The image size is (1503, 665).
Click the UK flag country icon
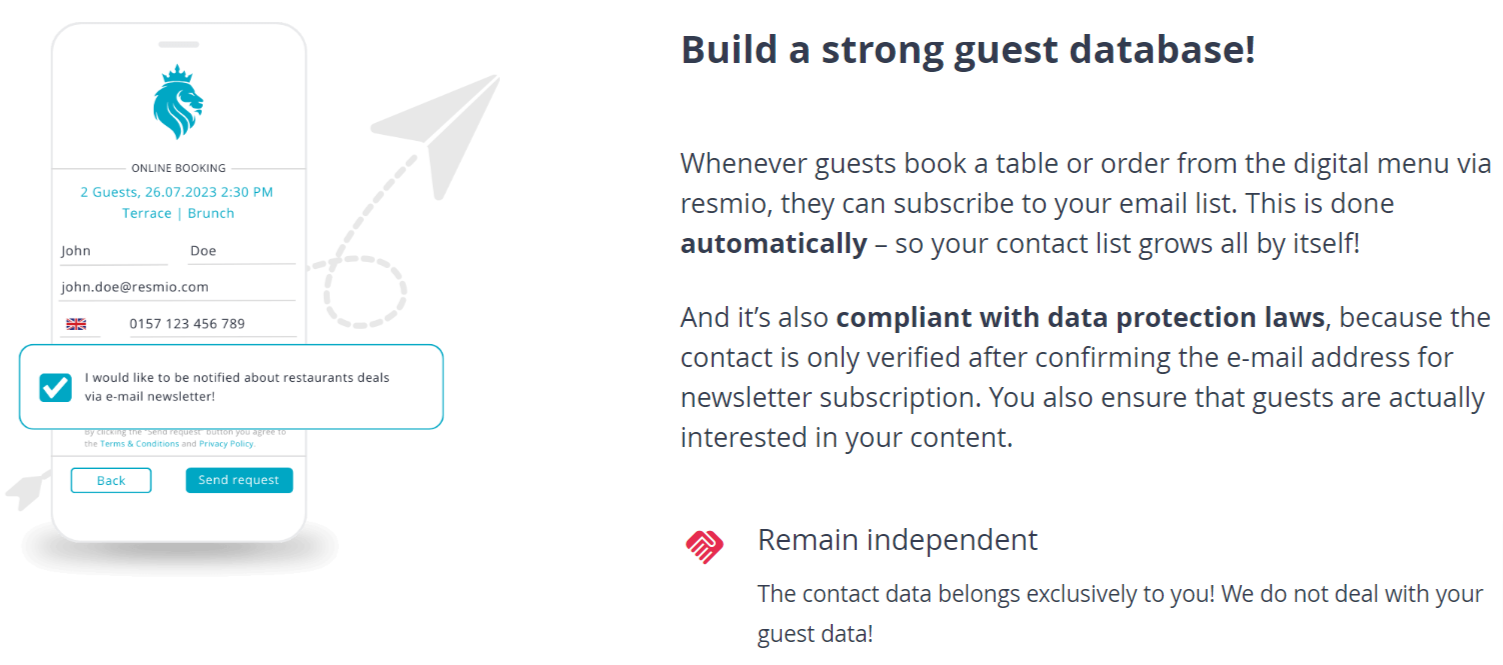pos(76,324)
